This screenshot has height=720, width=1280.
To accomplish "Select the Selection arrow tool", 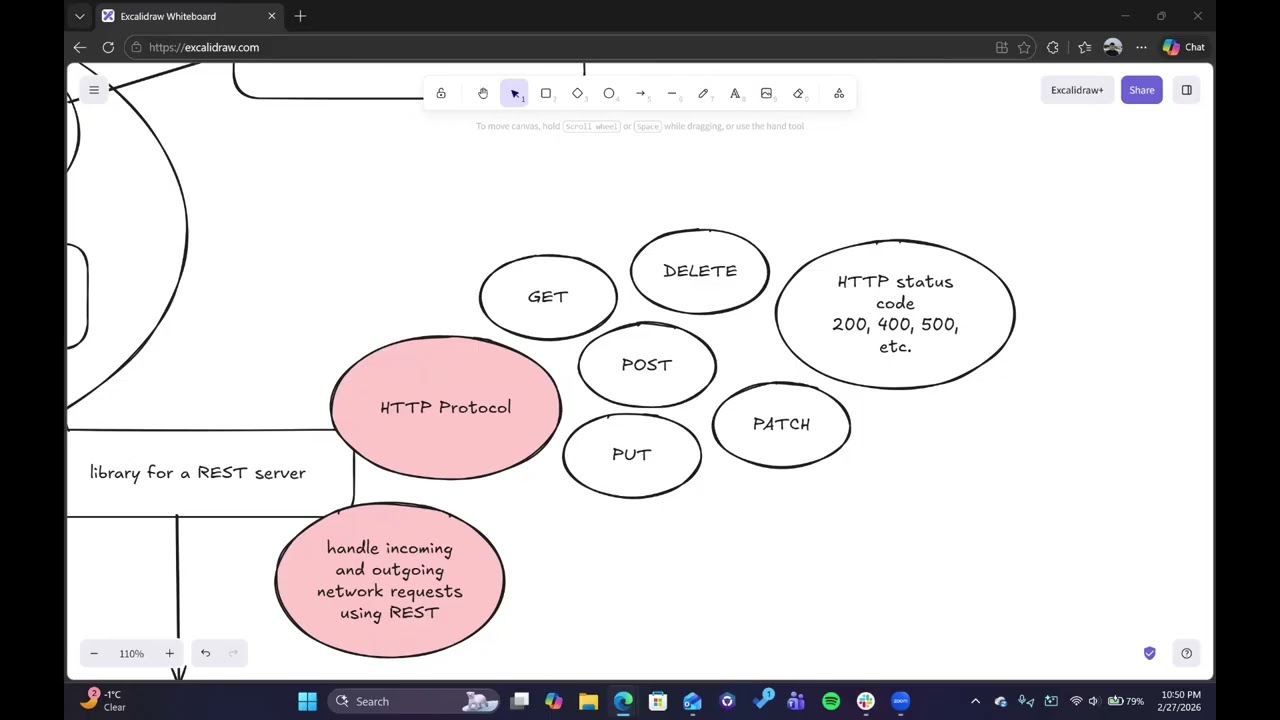I will pyautogui.click(x=514, y=93).
